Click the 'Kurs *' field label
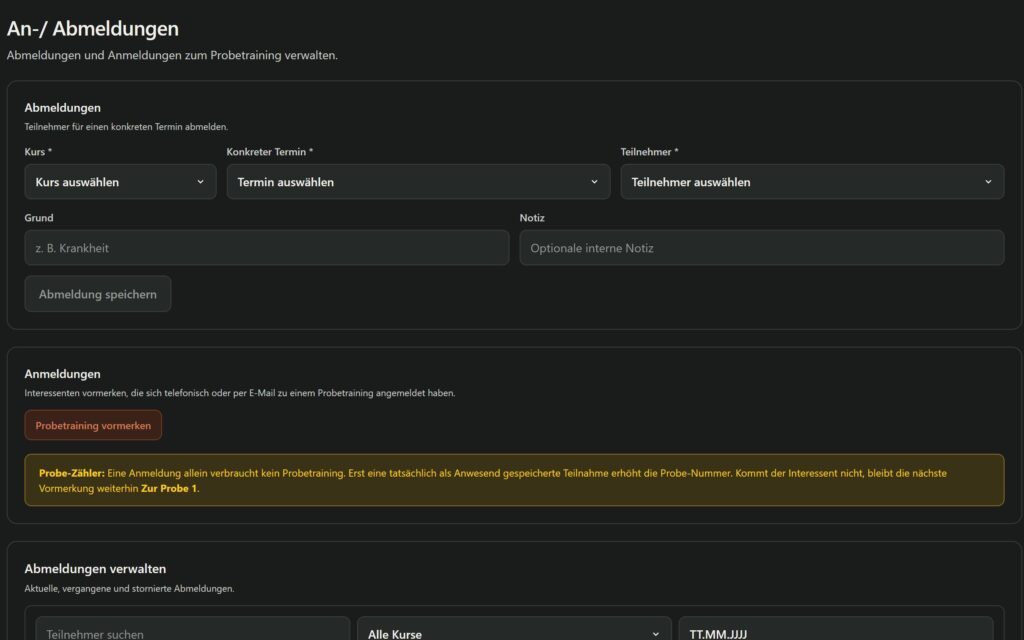 (38, 152)
